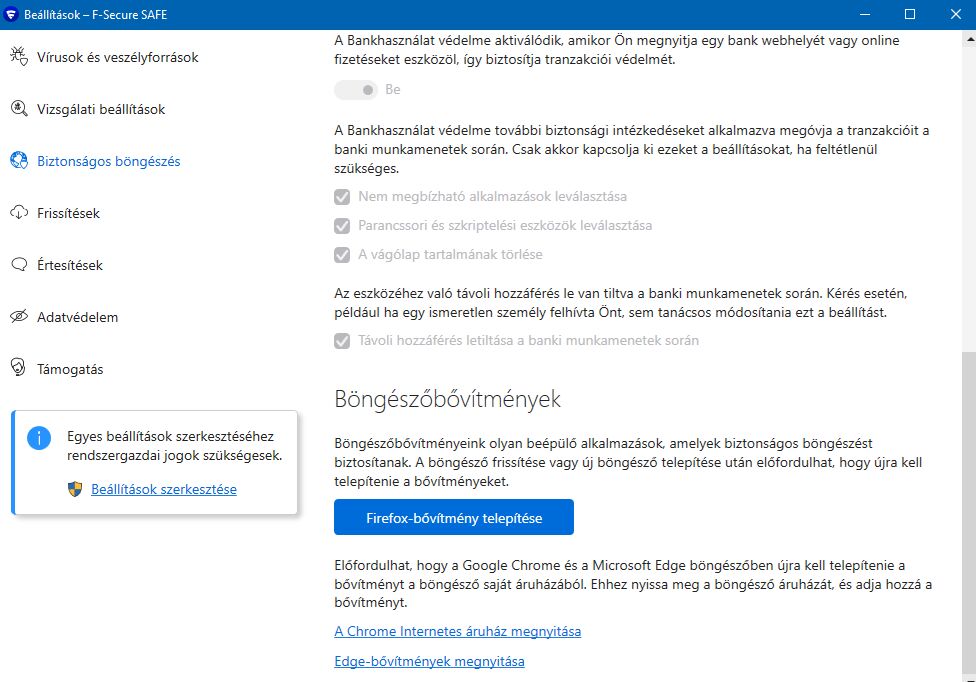The height and width of the screenshot is (682, 976).
Task: Toggle A vágólap tartalmának törlése checkbox
Action: 342,255
